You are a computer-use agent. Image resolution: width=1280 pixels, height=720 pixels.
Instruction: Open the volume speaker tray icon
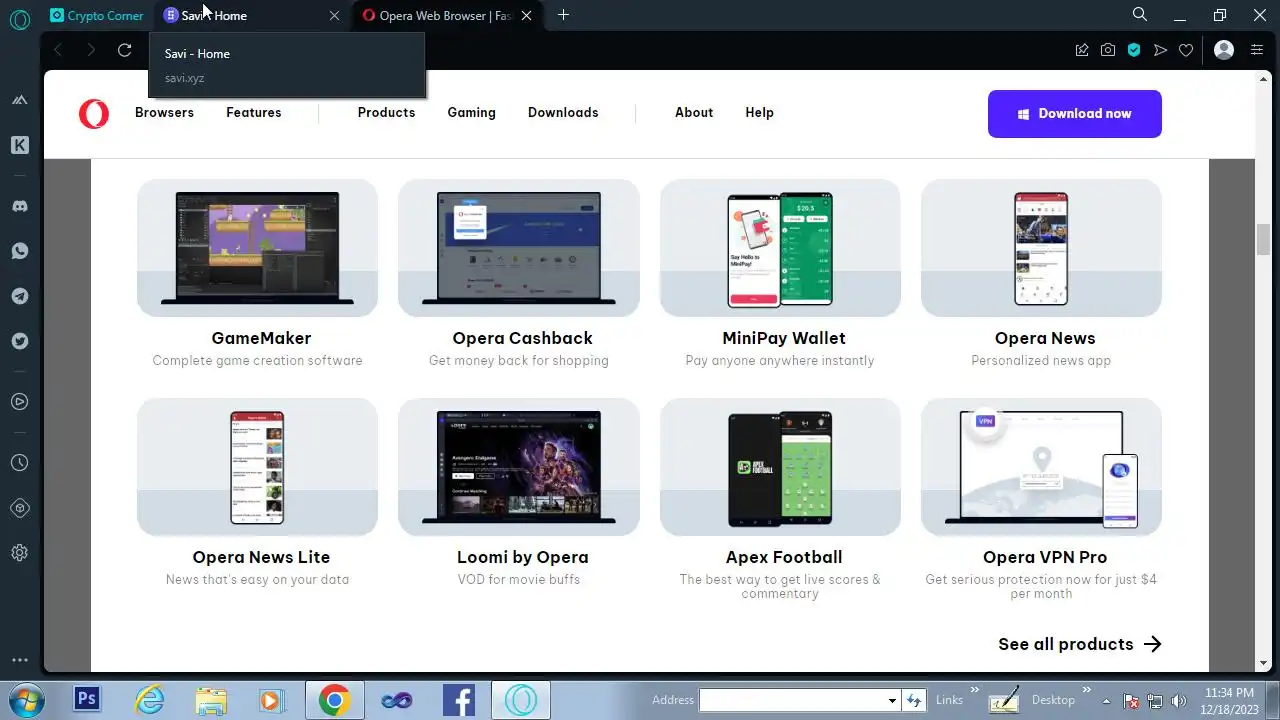pos(1179,701)
